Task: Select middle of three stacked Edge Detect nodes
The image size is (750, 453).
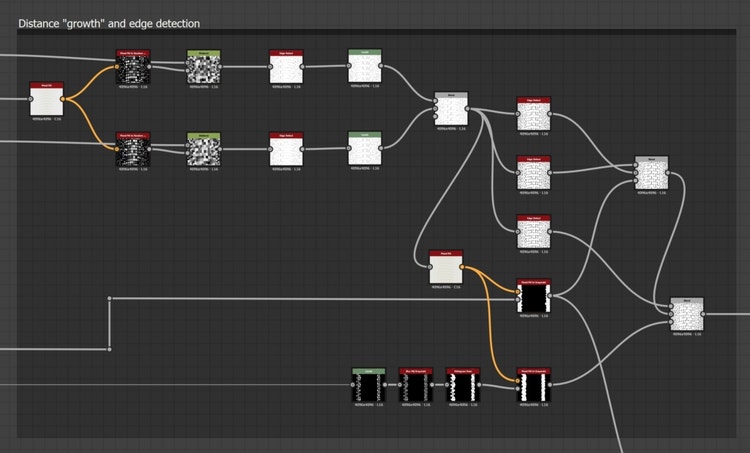Action: point(534,173)
